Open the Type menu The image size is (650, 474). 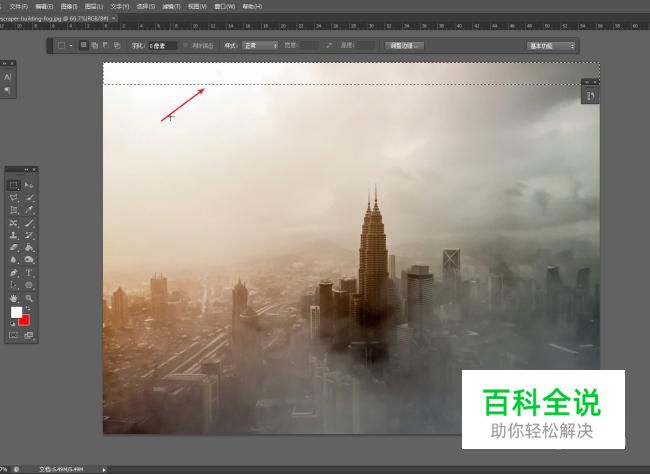click(x=119, y=6)
